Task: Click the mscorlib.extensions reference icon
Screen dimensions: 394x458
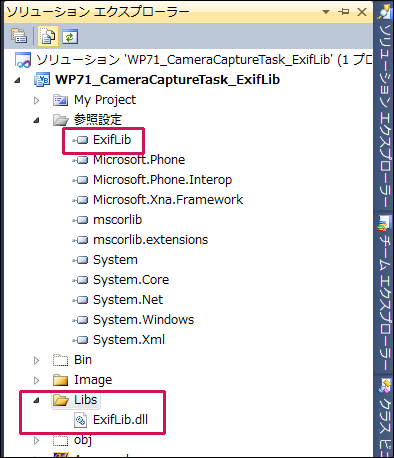Action: (x=80, y=240)
